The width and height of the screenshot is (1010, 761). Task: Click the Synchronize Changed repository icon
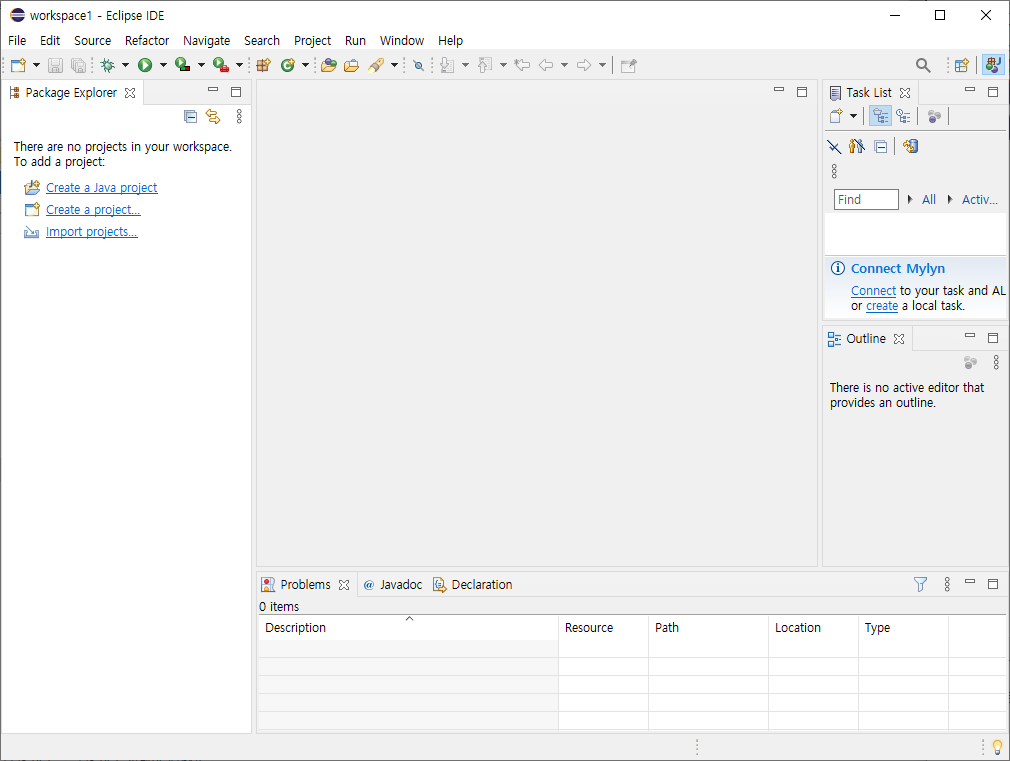[x=910, y=146]
